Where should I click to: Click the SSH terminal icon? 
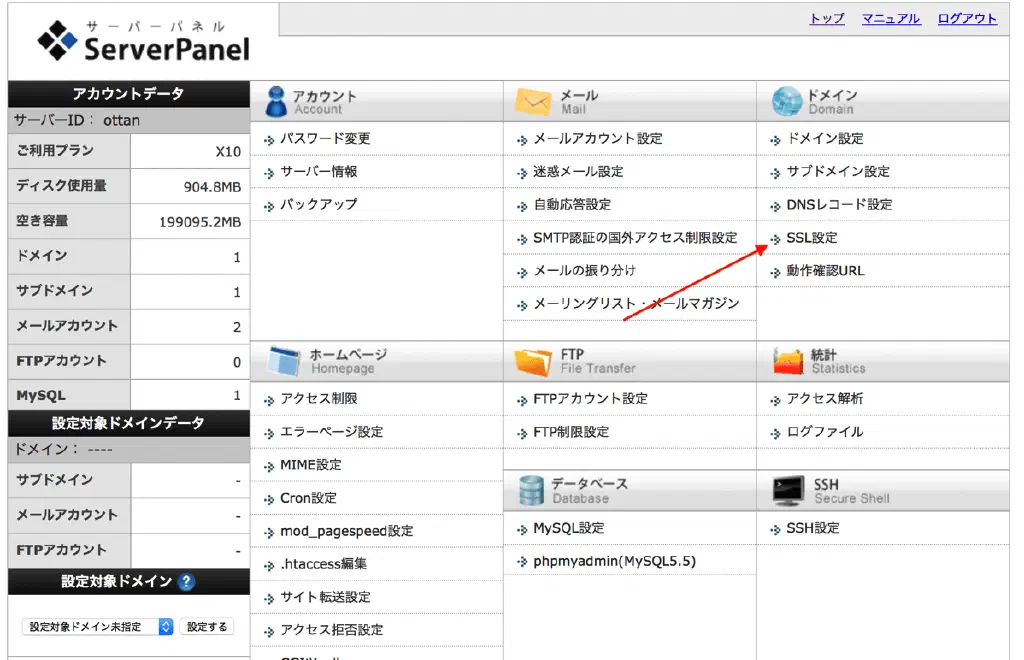click(788, 490)
